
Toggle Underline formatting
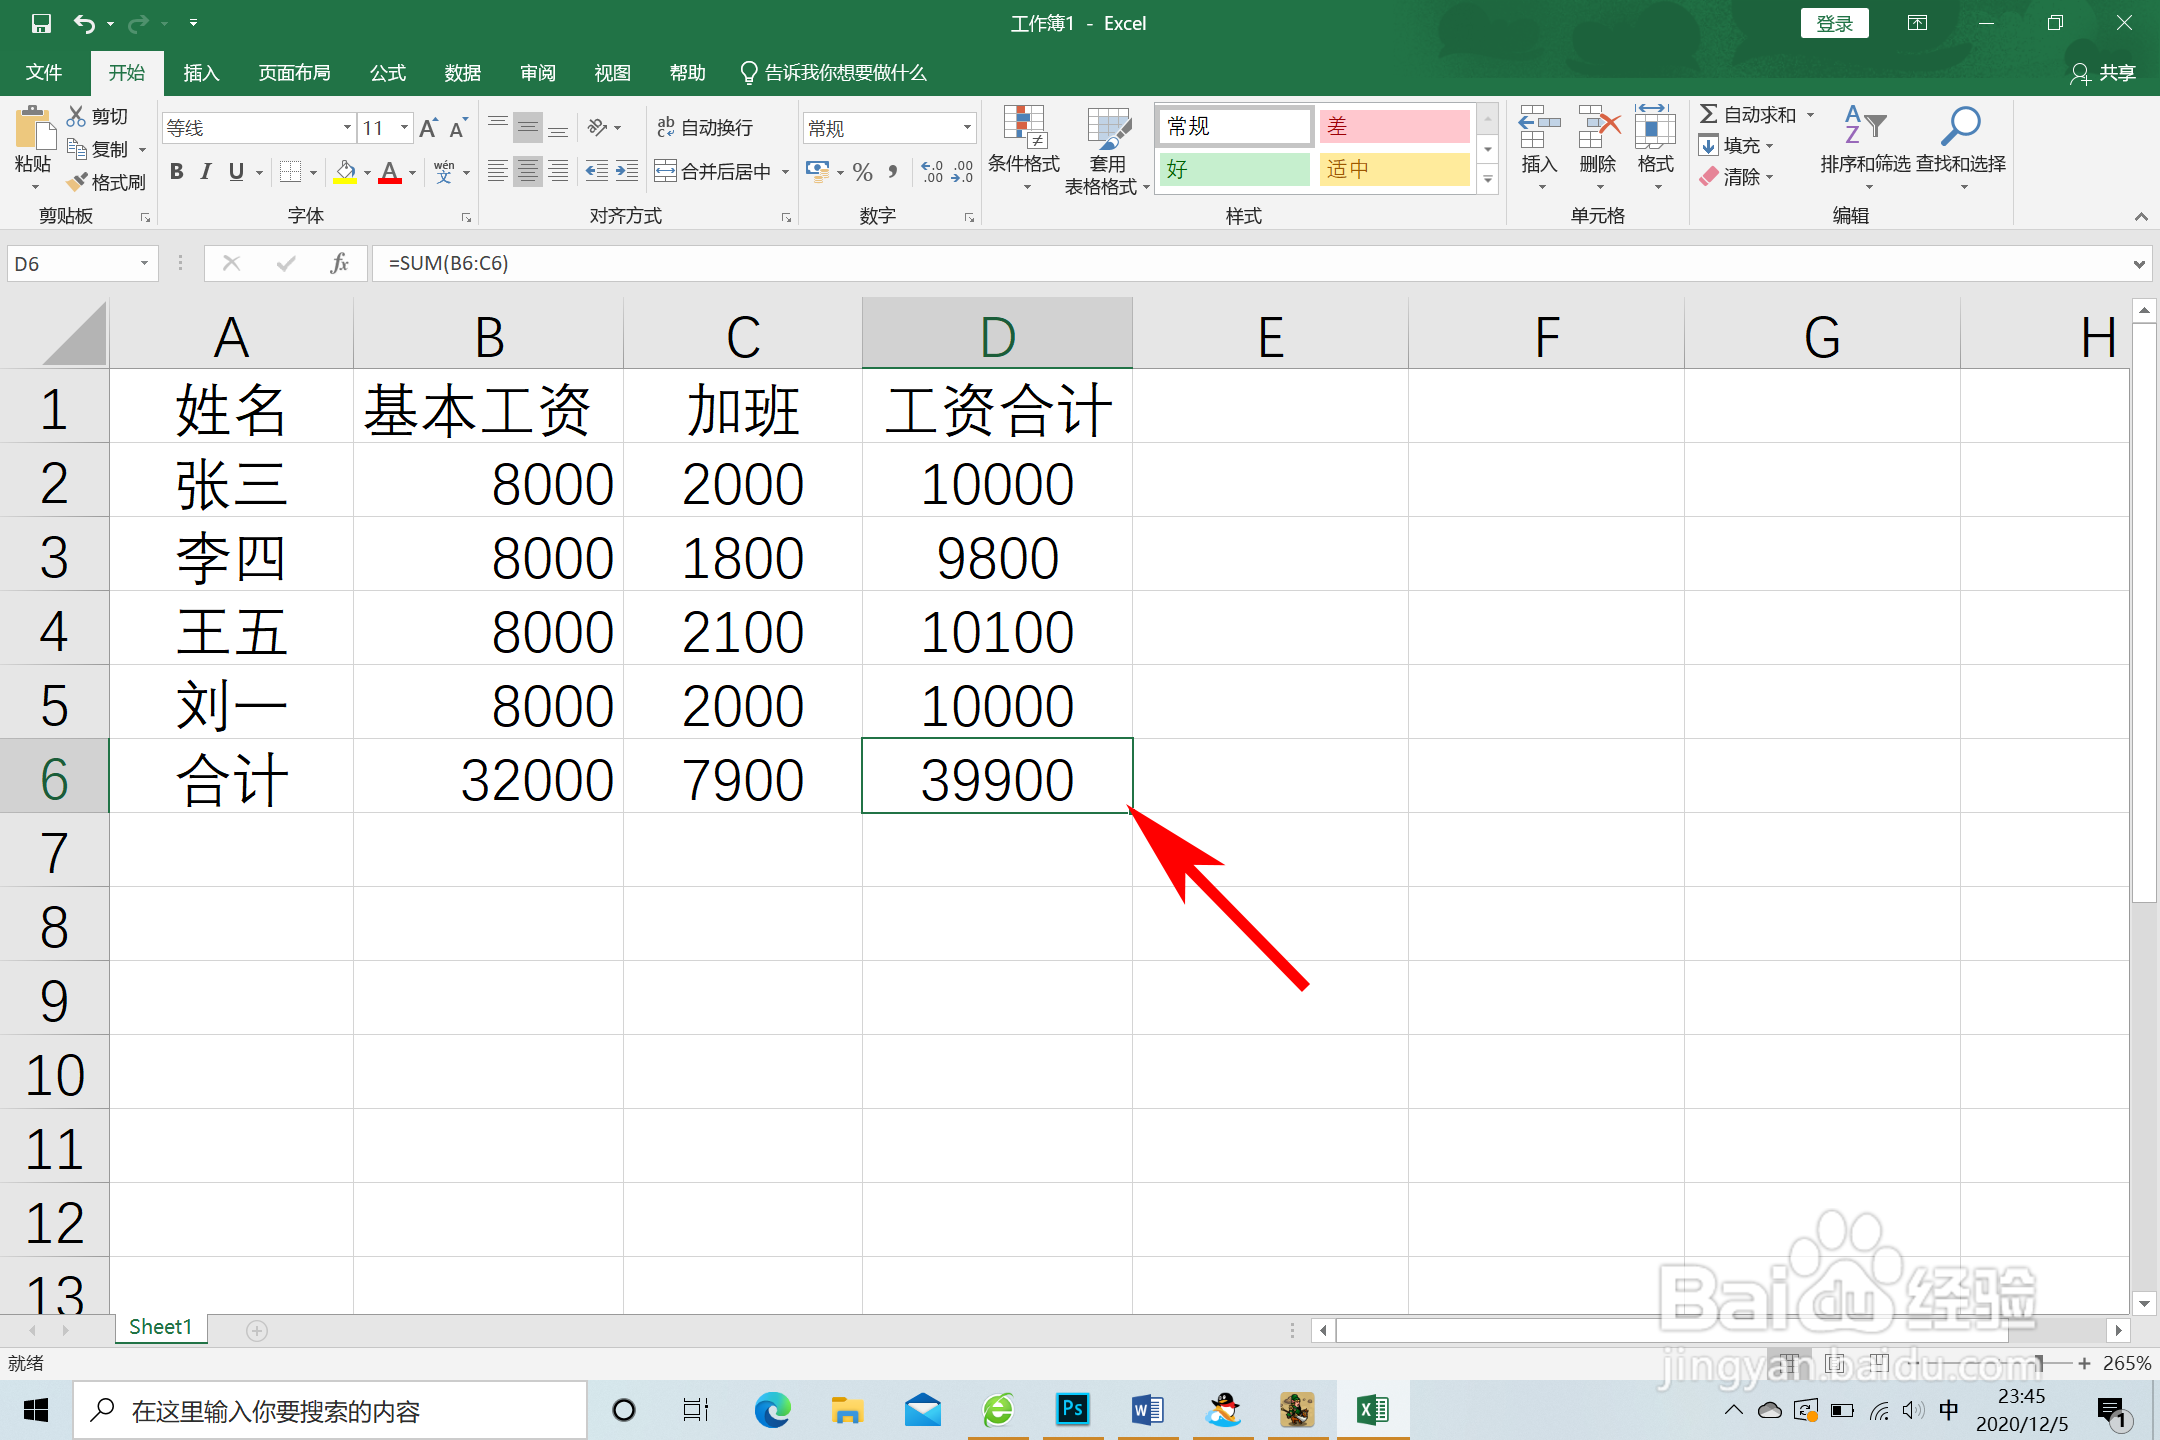pos(236,172)
